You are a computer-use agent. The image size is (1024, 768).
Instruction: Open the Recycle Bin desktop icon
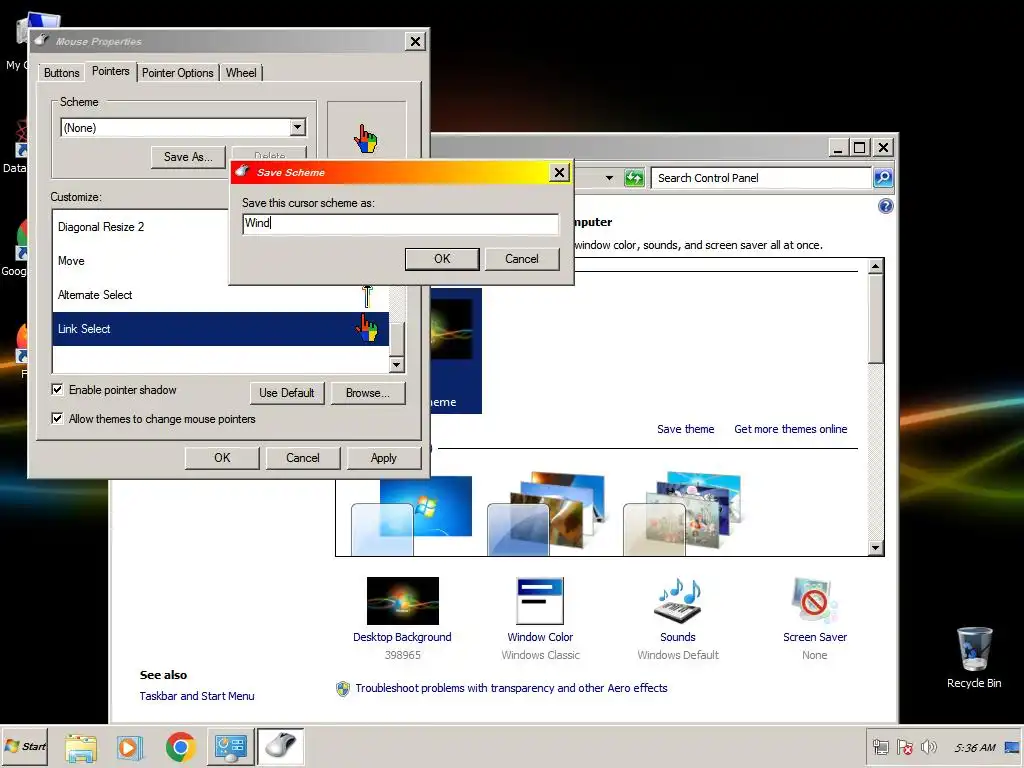click(974, 658)
